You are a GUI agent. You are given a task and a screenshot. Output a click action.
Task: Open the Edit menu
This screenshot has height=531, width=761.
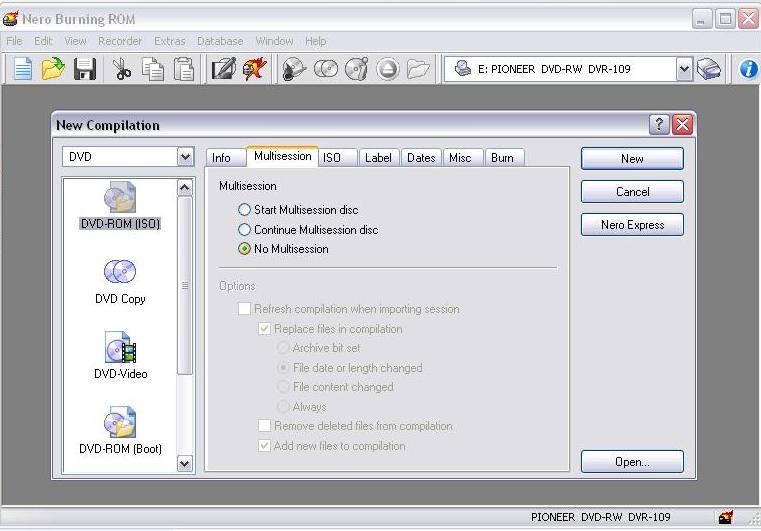coord(43,41)
